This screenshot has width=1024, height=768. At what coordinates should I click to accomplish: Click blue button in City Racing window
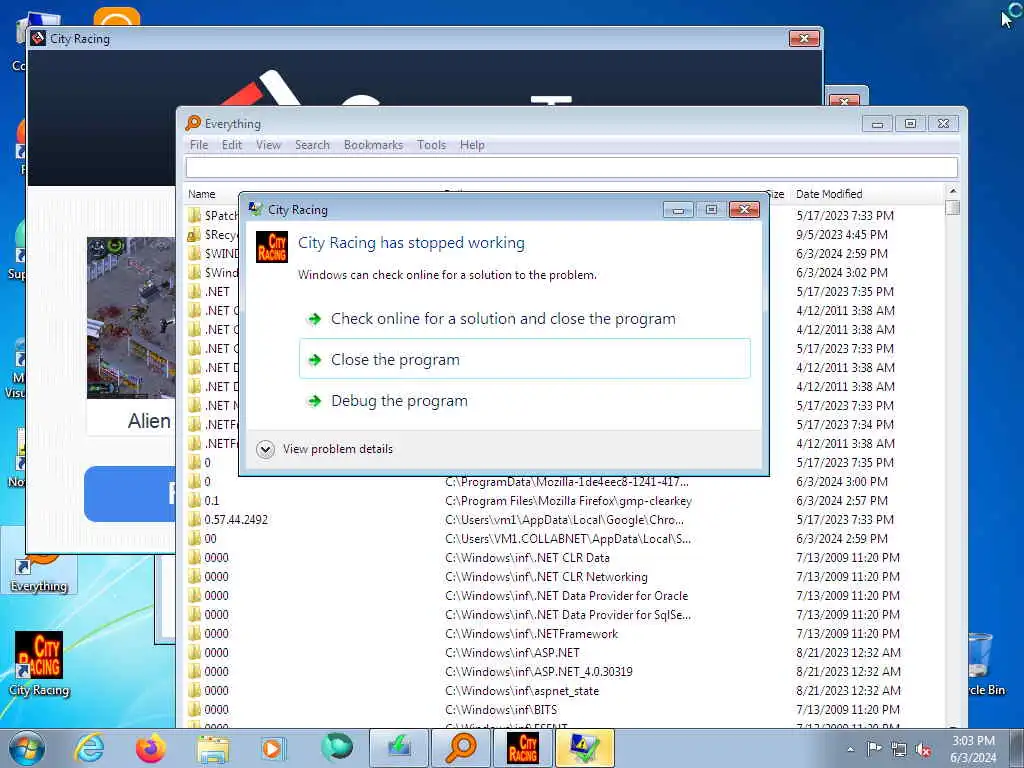click(130, 494)
